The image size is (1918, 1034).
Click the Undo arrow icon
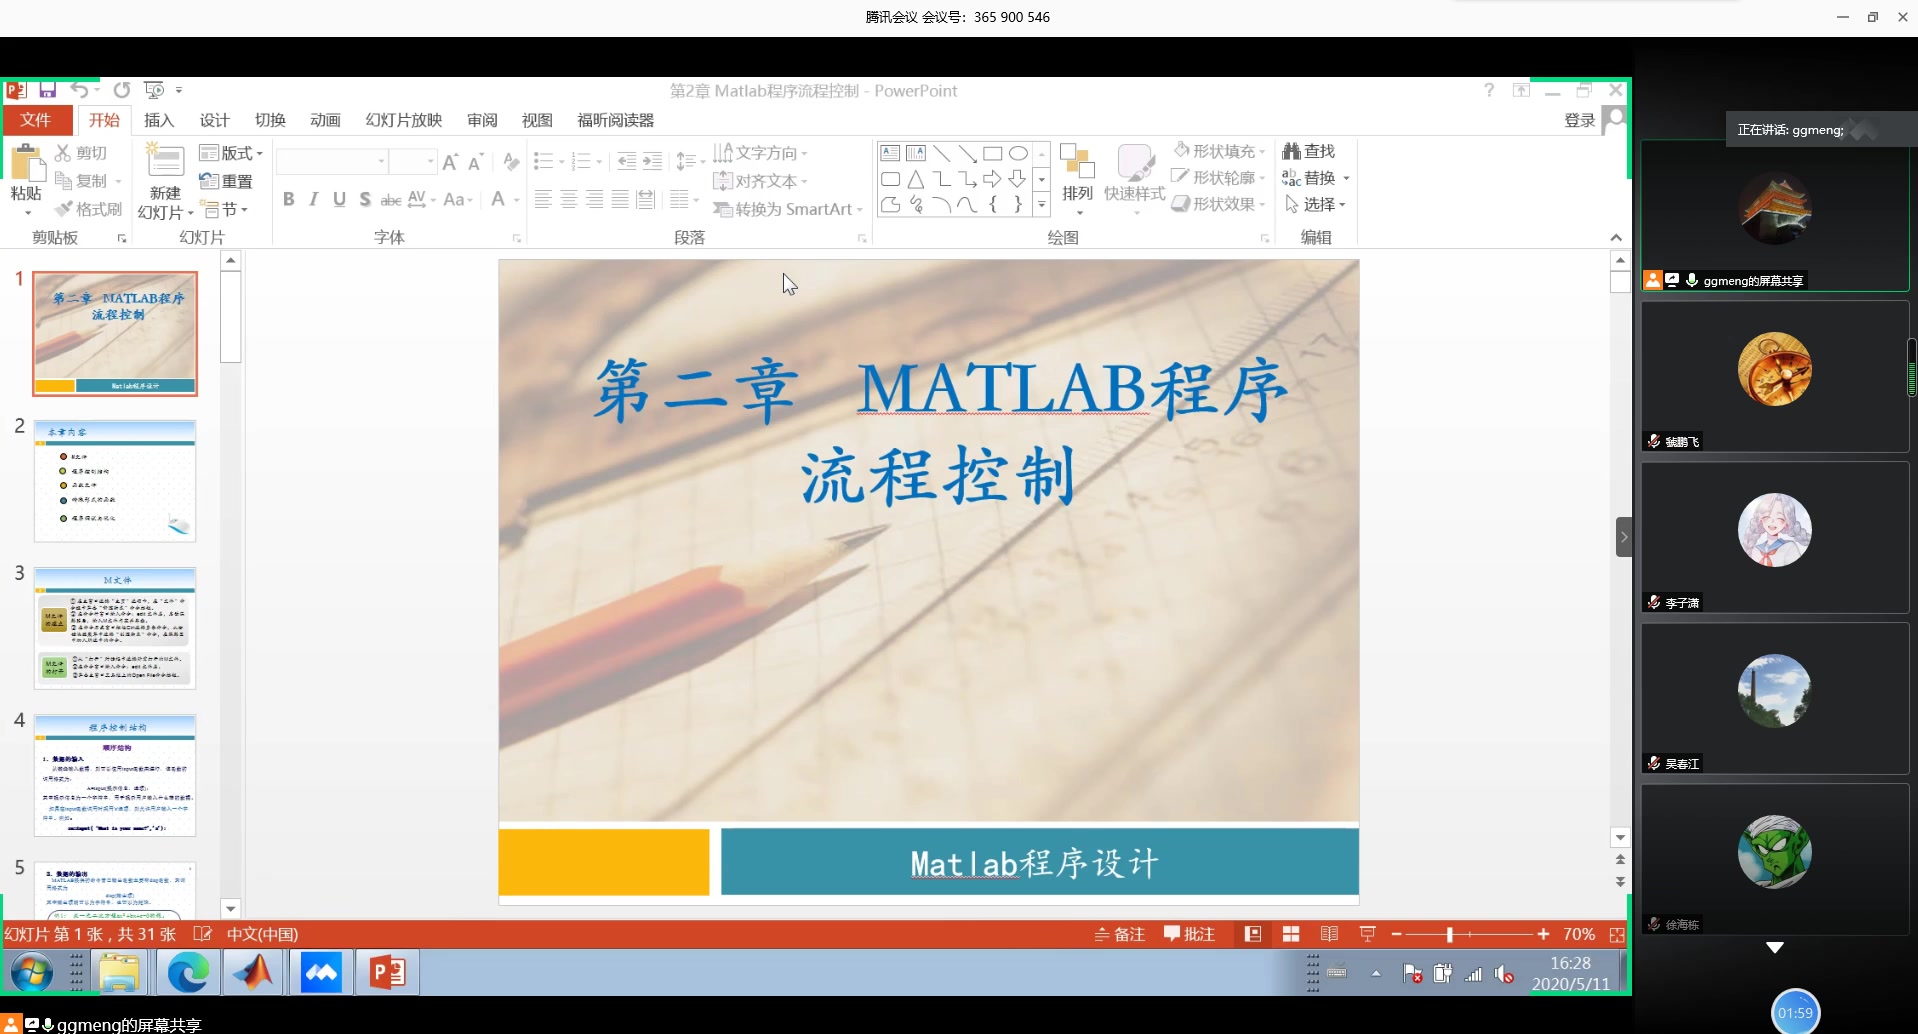point(79,90)
